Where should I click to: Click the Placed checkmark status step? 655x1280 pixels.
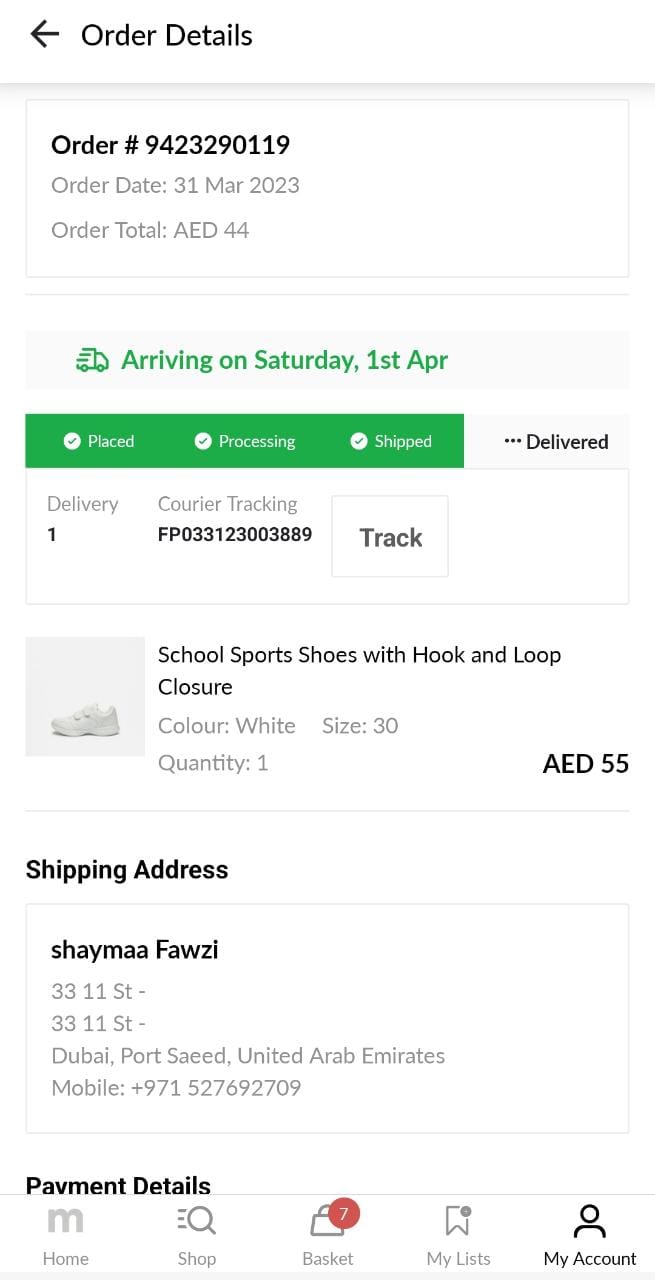[99, 441]
